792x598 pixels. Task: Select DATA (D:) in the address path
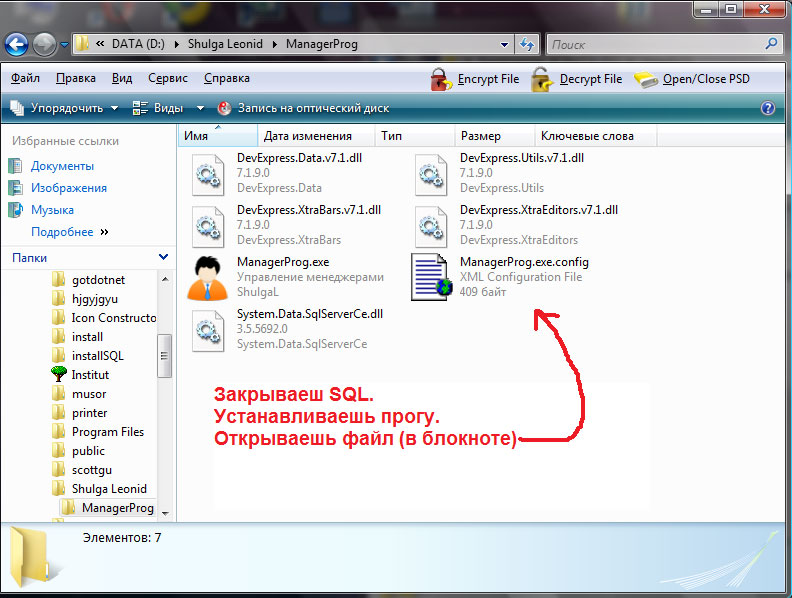coord(138,44)
